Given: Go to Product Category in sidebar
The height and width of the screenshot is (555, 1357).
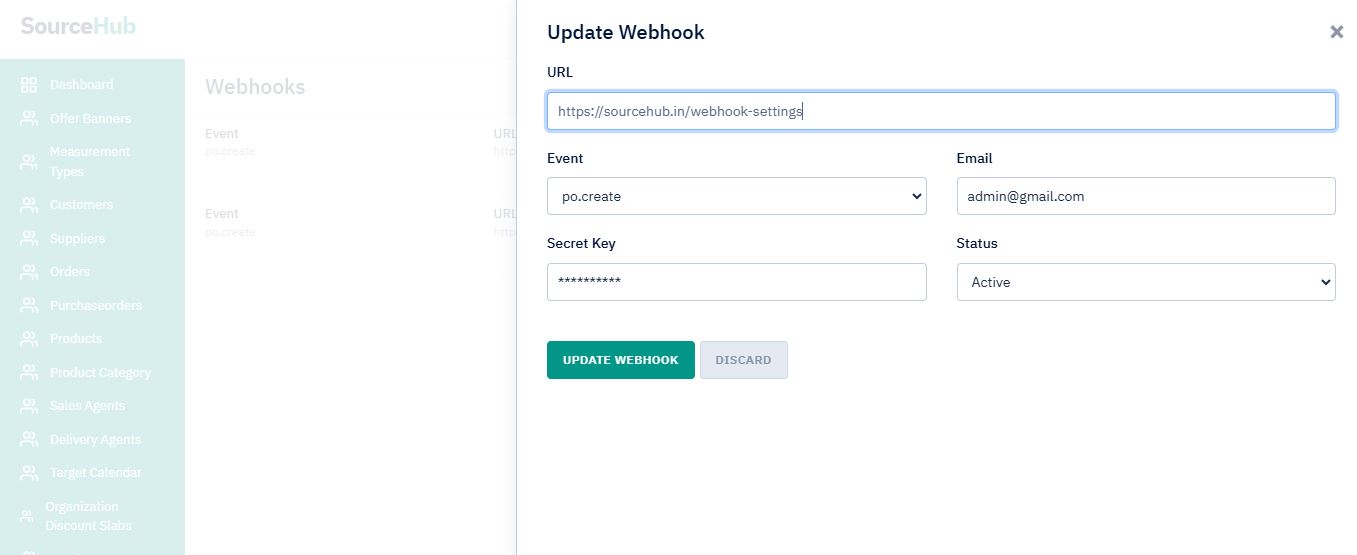Looking at the screenshot, I should [x=100, y=373].
